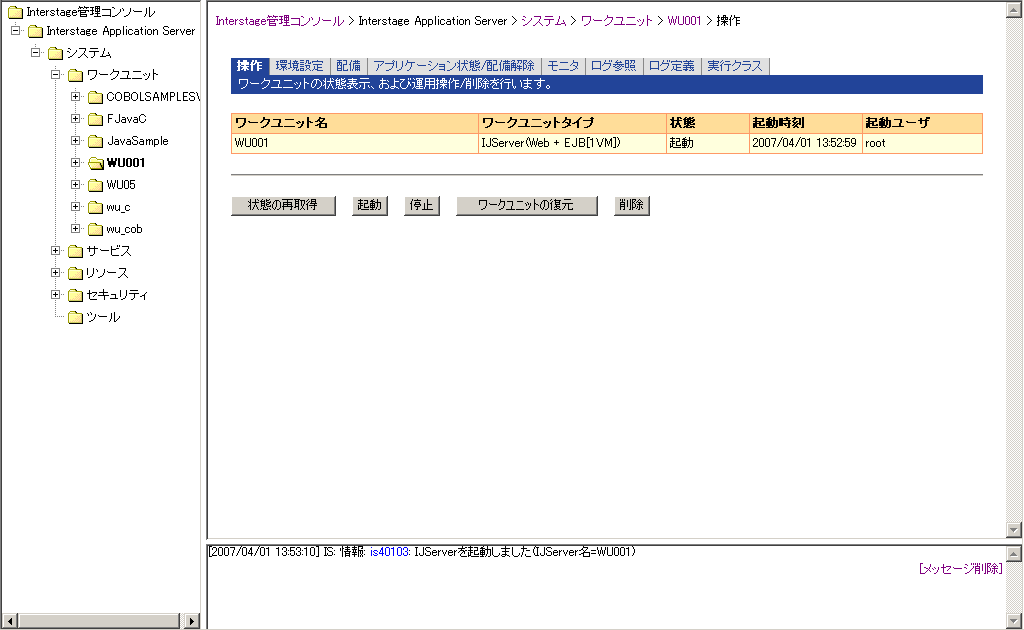Click the ツール folder icon
1024x630 pixels.
[76, 317]
